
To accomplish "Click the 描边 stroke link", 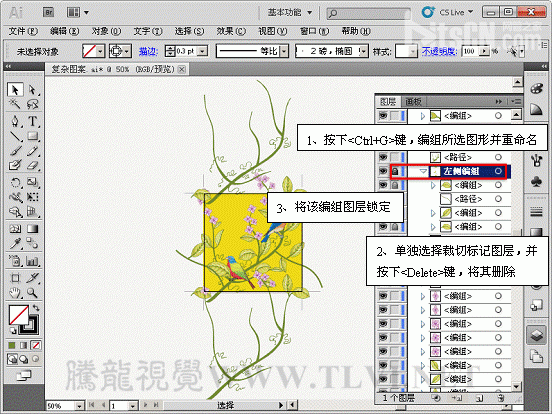I will (148, 51).
